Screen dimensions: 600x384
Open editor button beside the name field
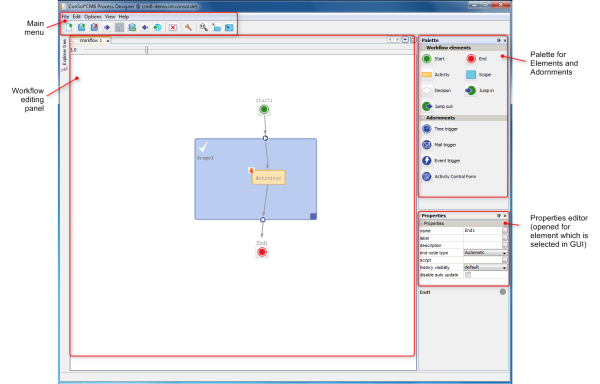(505, 231)
